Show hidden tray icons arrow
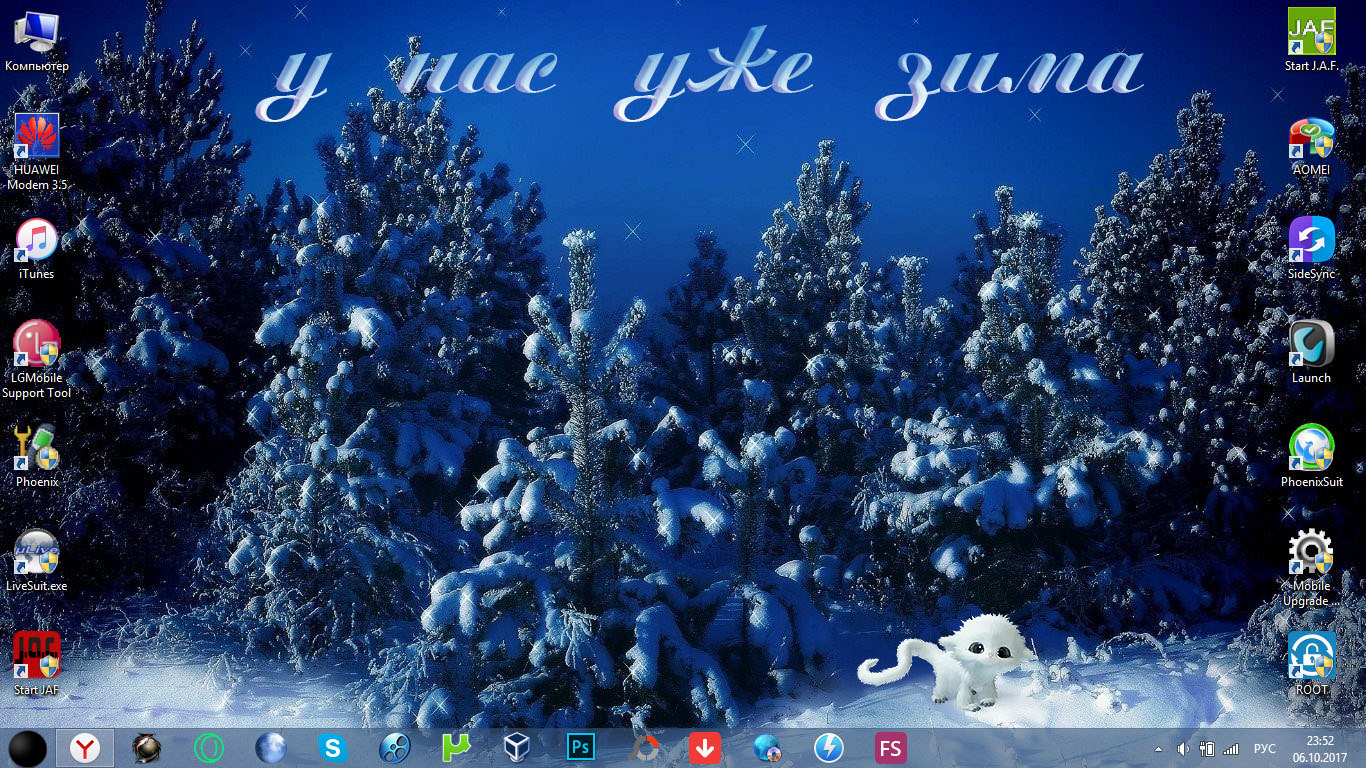This screenshot has height=768, width=1366. (x=1158, y=749)
